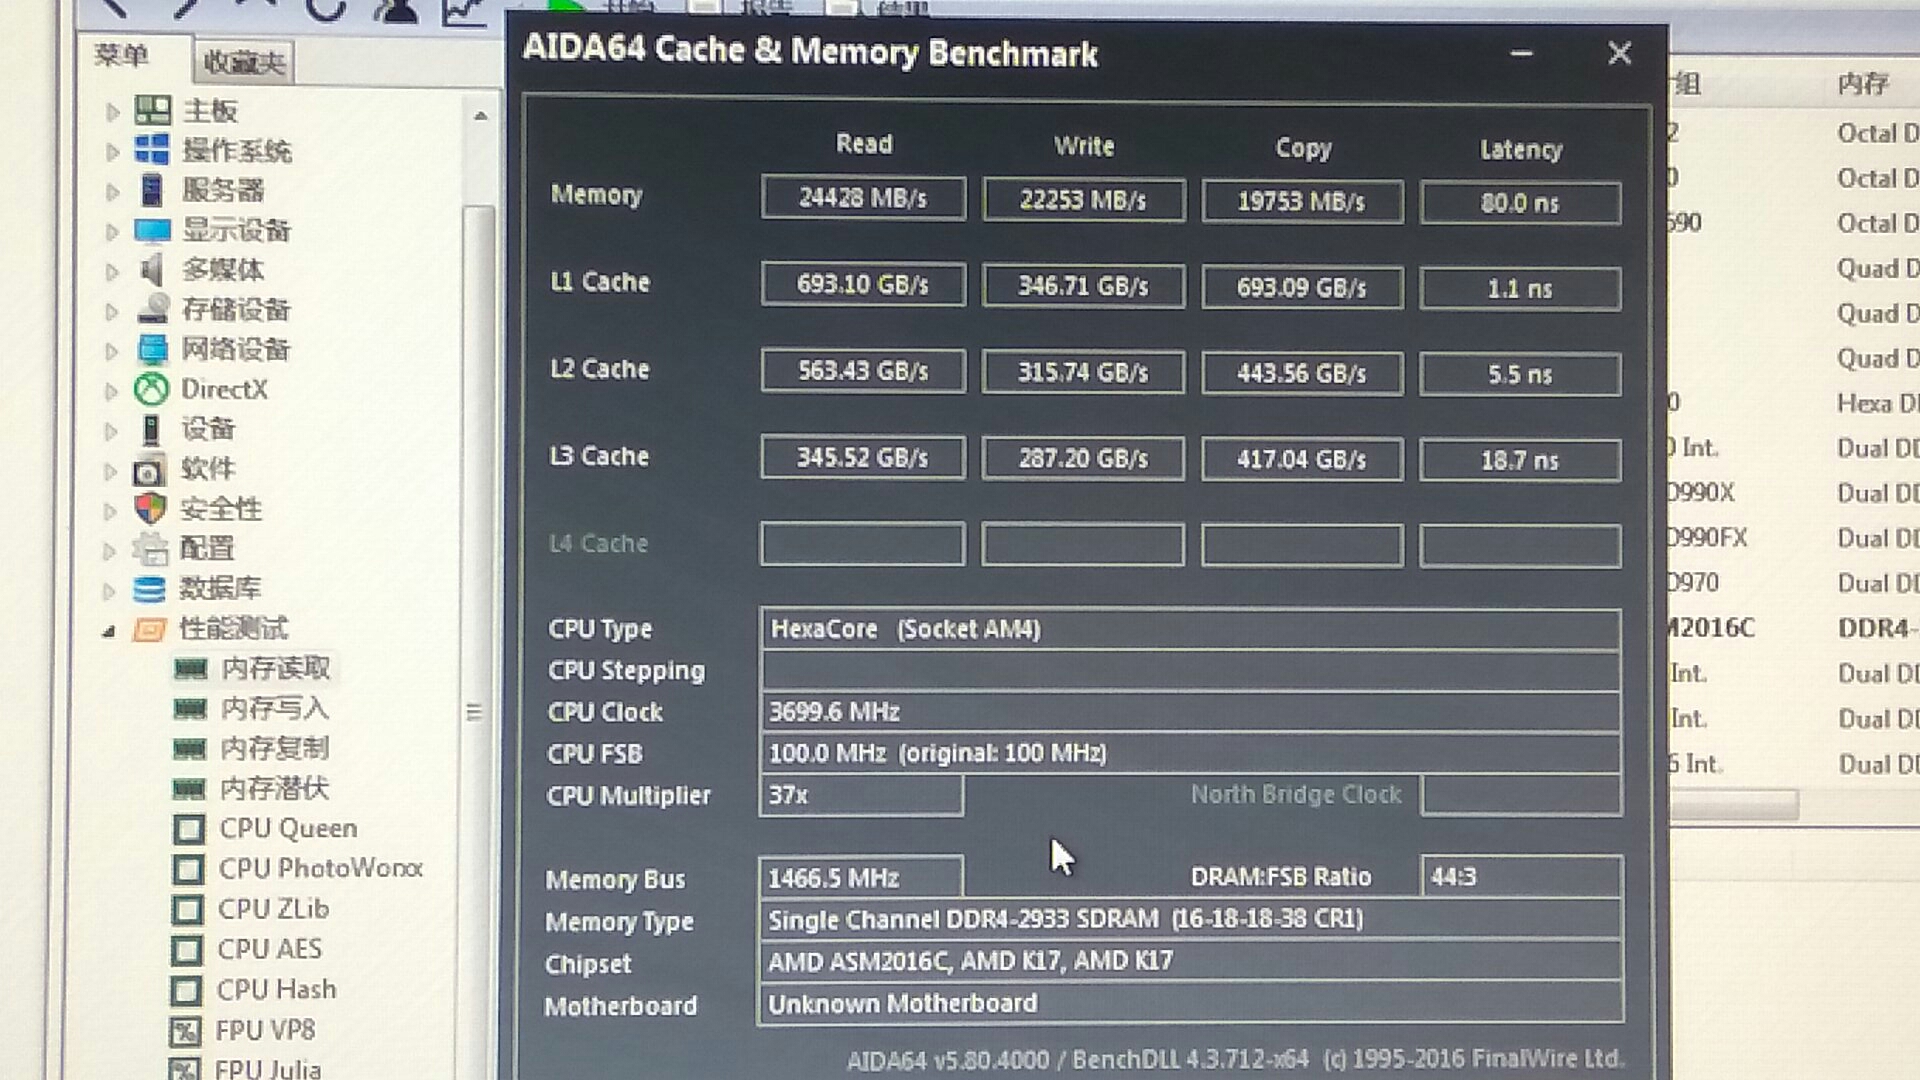This screenshot has height=1080, width=1920.
Task: Click the 设备 device icon
Action: tap(151, 430)
